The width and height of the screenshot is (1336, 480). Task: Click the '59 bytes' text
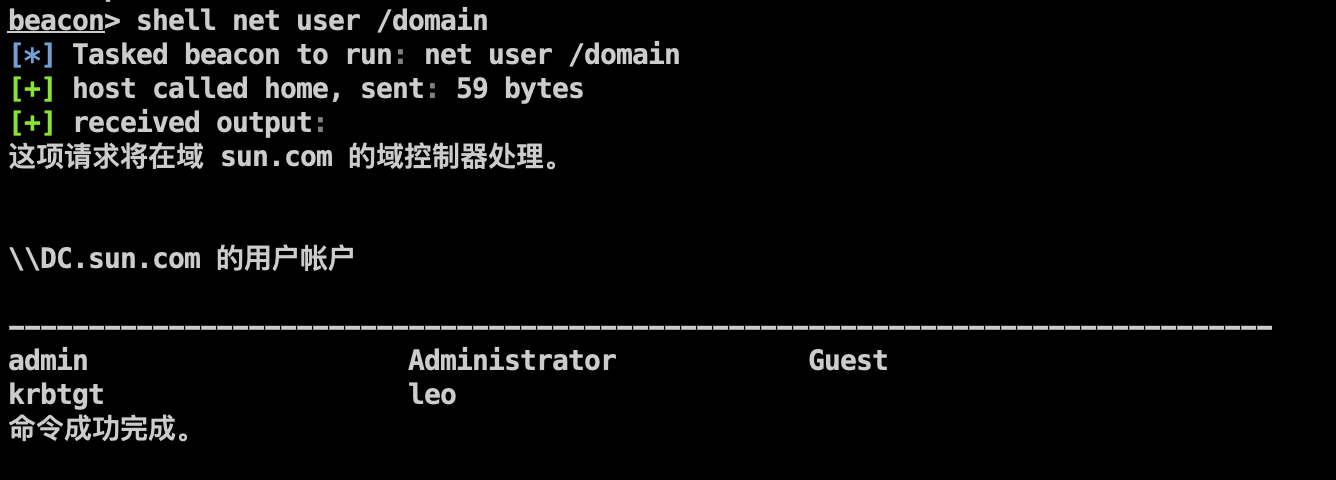(520, 88)
